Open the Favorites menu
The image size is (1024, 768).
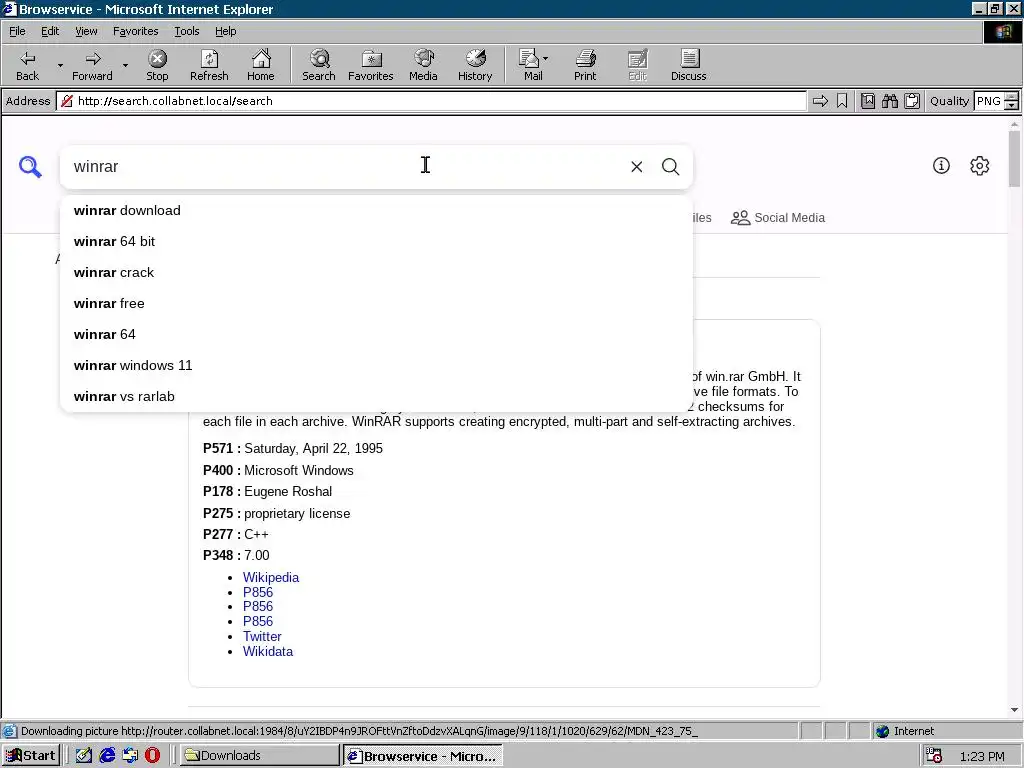135,31
